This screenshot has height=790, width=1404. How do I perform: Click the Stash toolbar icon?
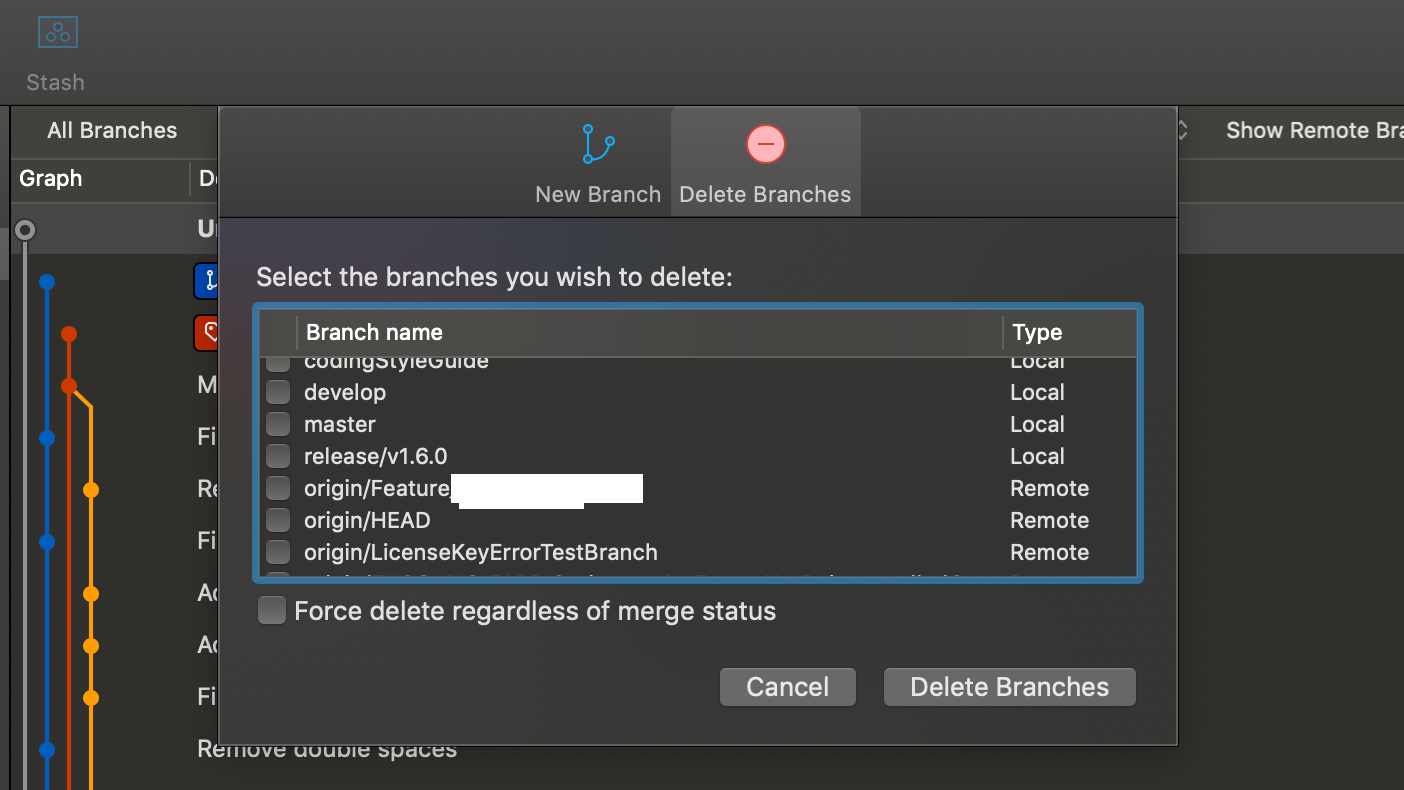tap(56, 32)
